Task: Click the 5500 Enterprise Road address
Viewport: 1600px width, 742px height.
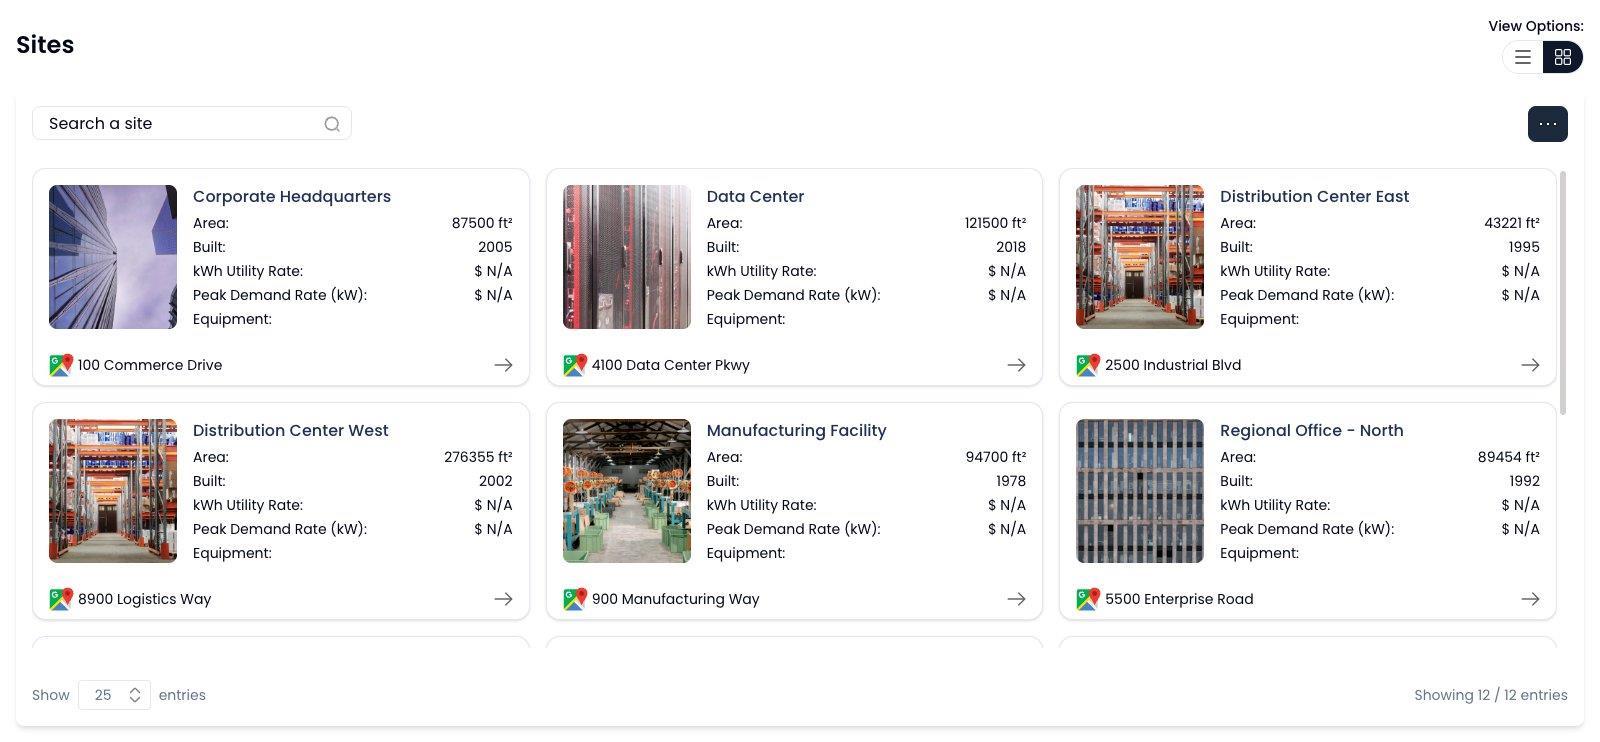Action: coord(1179,599)
